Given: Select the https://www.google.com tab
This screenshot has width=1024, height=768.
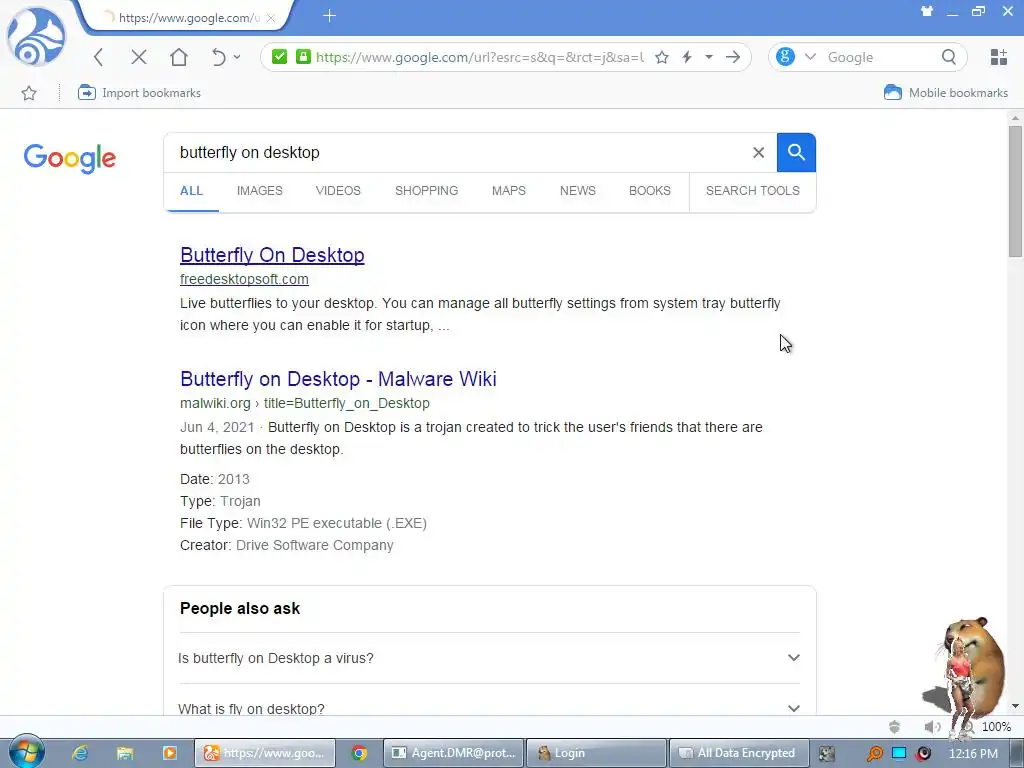Looking at the screenshot, I should coord(186,18).
